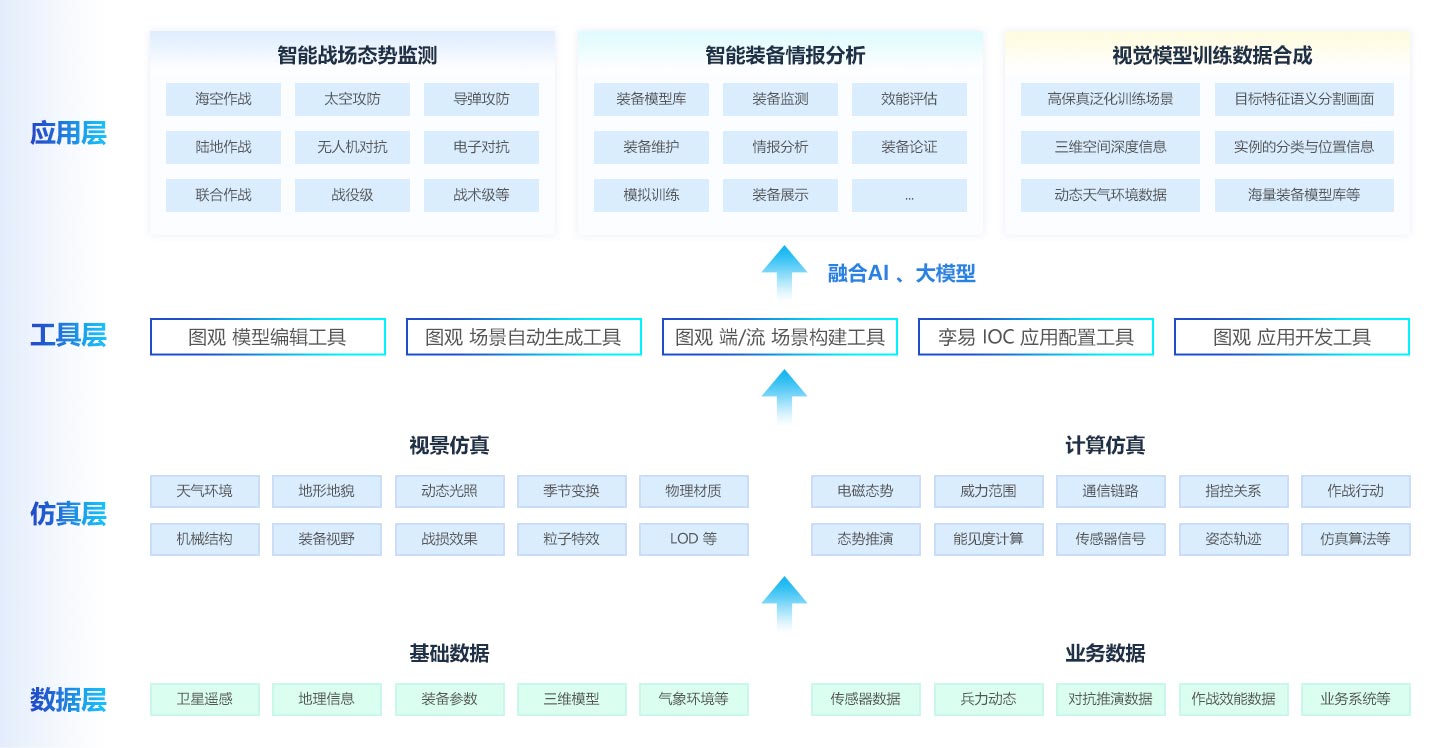Click the 电磁态势 tag
Screen dimensions: 1440x748
coord(865,491)
